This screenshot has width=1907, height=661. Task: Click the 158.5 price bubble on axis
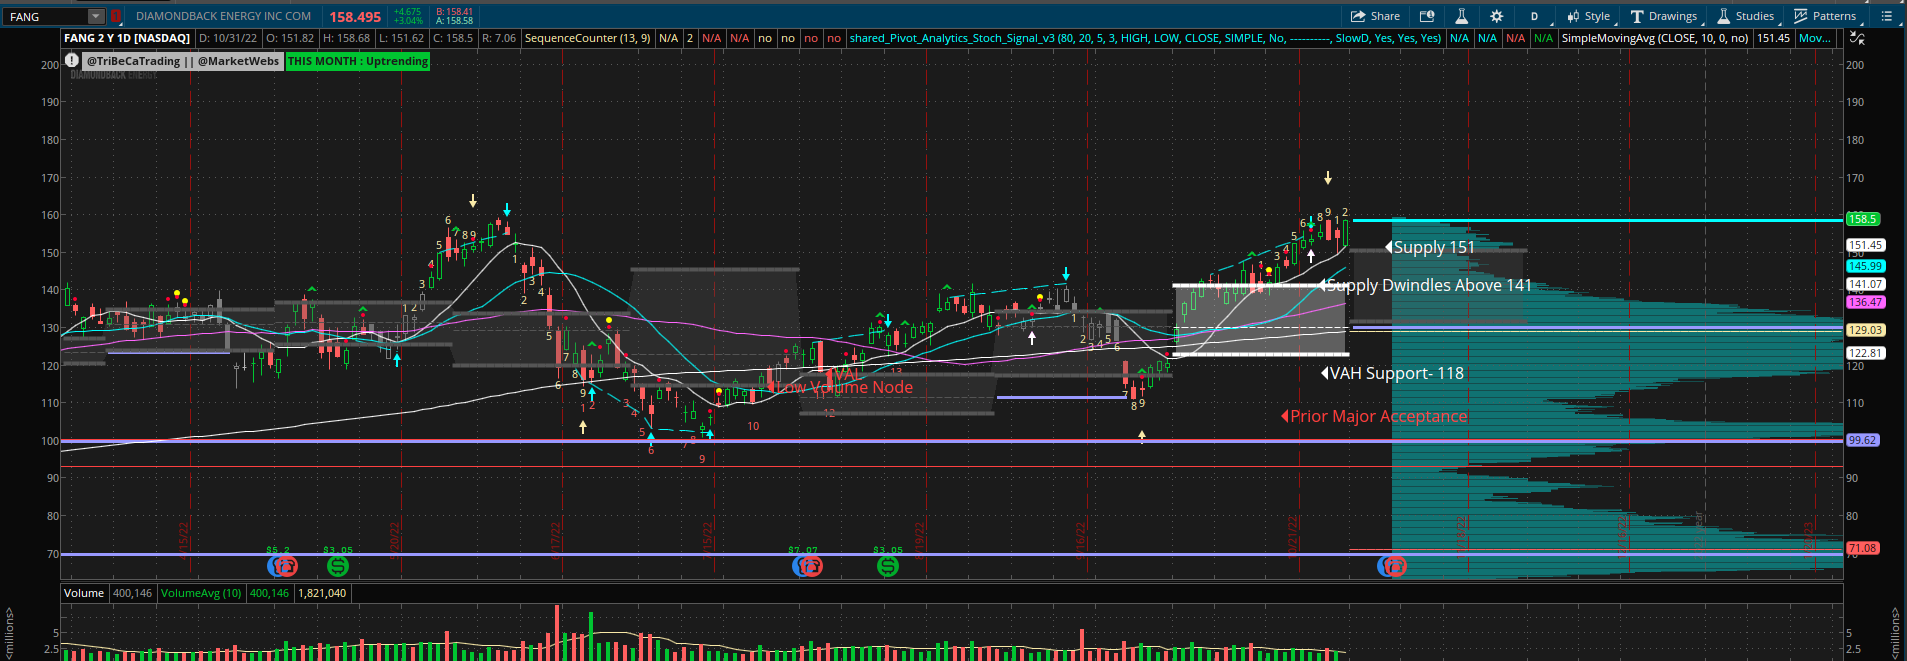tap(1862, 219)
